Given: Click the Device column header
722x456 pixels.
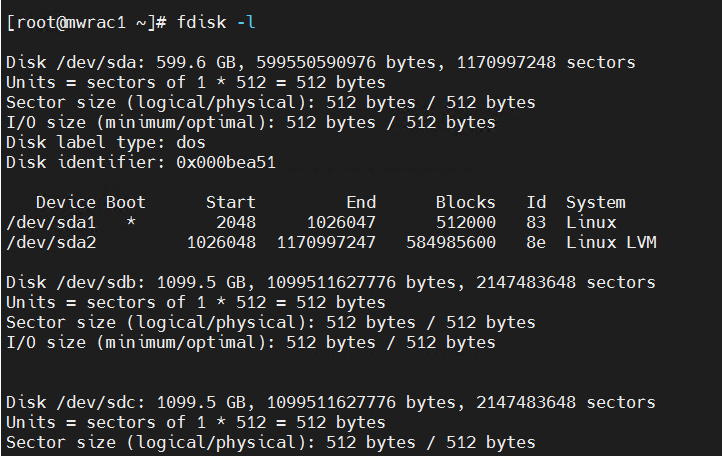Looking at the screenshot, I should [x=66, y=202].
